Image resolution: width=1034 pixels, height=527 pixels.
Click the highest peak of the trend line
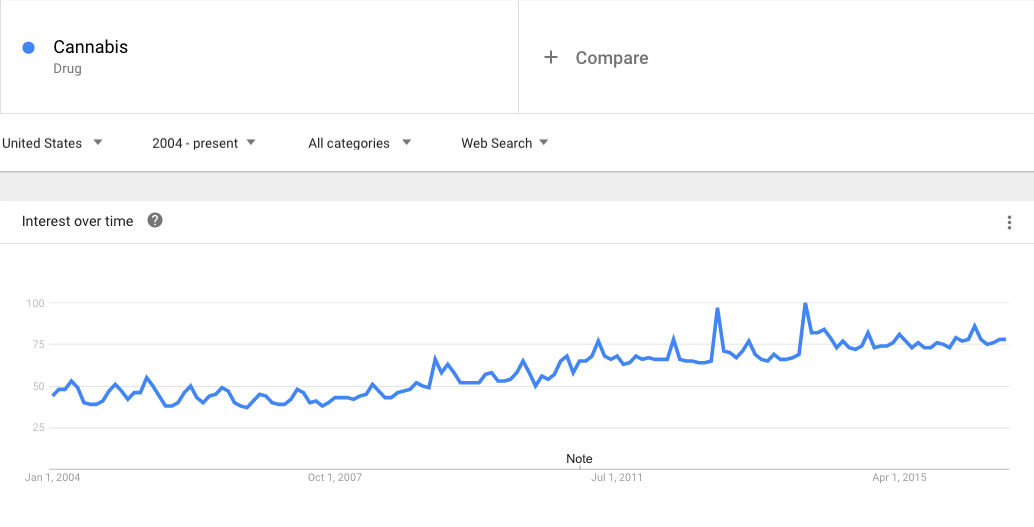coord(805,304)
